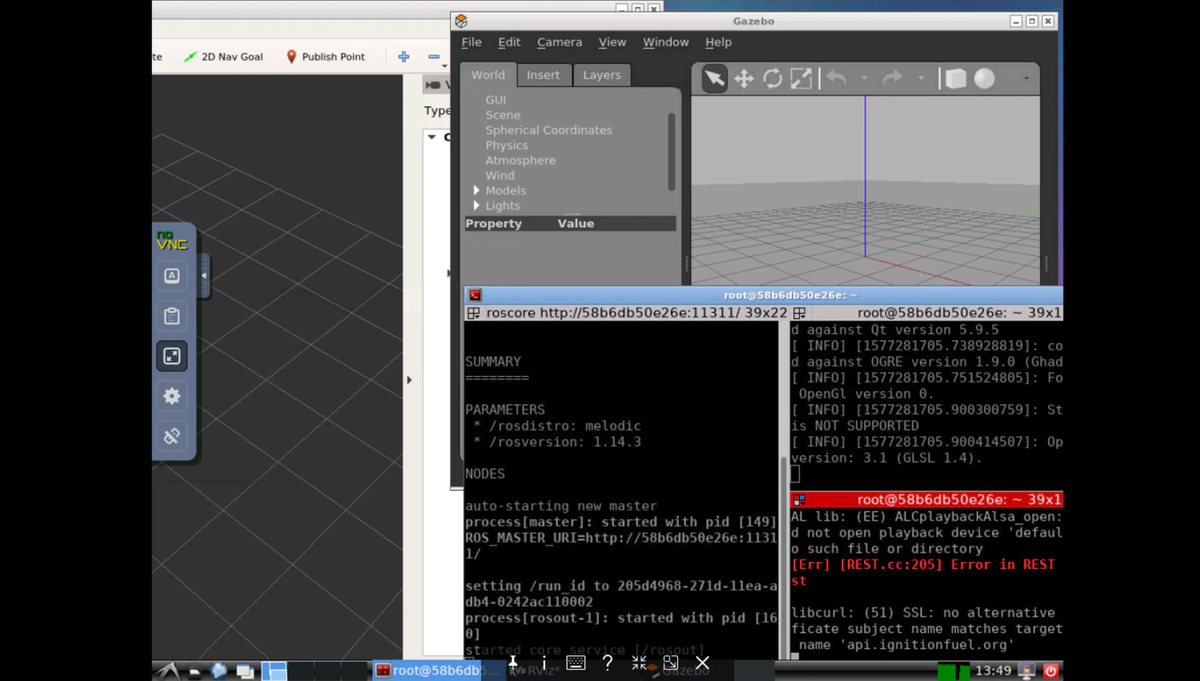Screen dimensions: 1200x681
Task: Click the 13:49 clock in the taskbar
Action: 993,670
